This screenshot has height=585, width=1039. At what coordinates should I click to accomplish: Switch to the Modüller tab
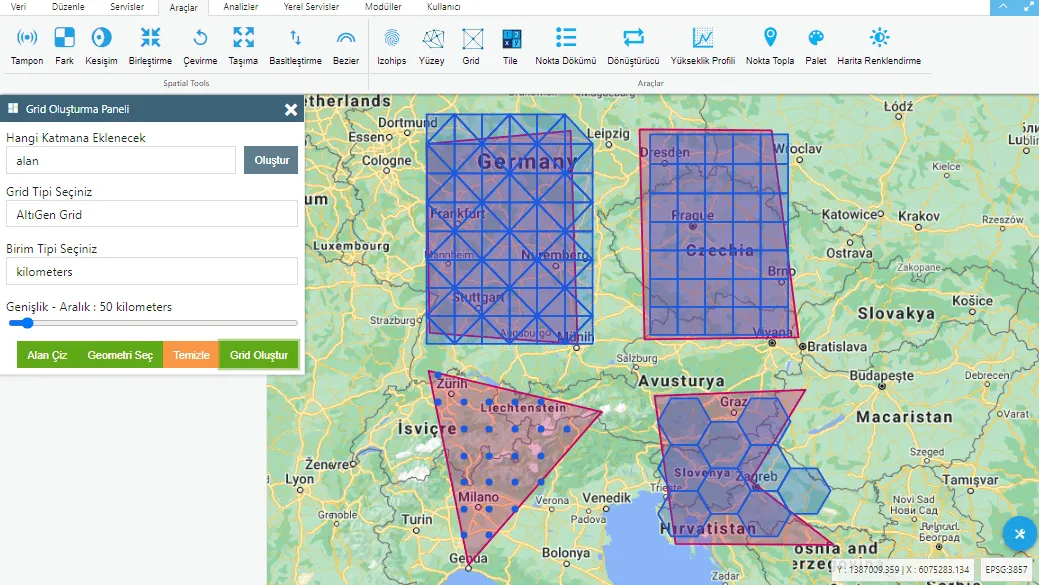pos(383,7)
